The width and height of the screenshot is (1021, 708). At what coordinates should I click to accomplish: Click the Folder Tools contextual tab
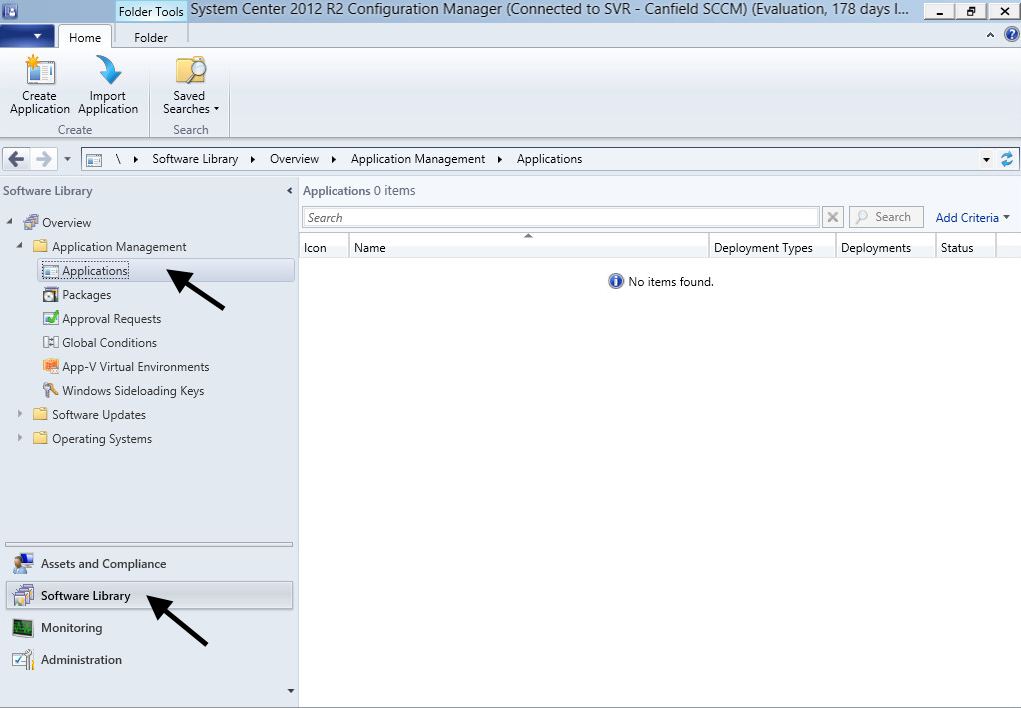[151, 11]
